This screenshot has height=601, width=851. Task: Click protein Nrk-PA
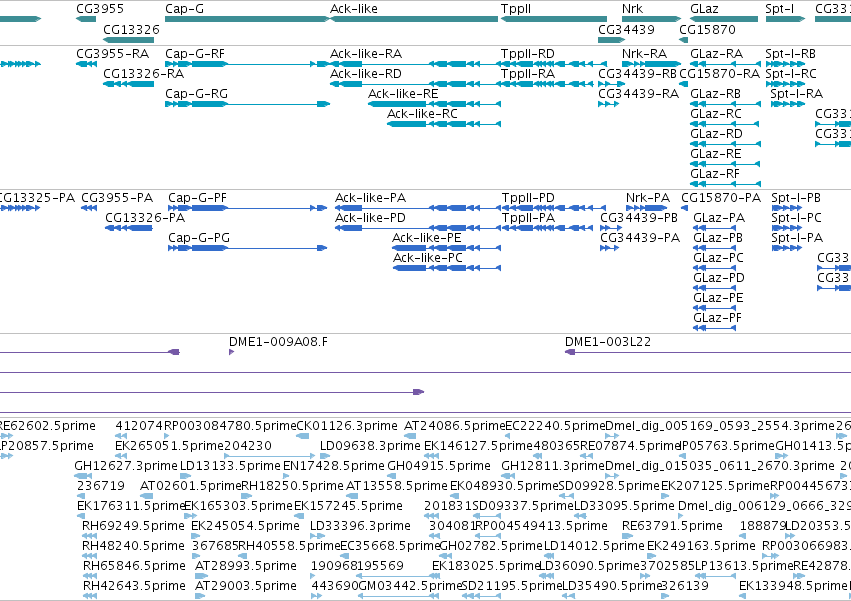click(x=647, y=208)
